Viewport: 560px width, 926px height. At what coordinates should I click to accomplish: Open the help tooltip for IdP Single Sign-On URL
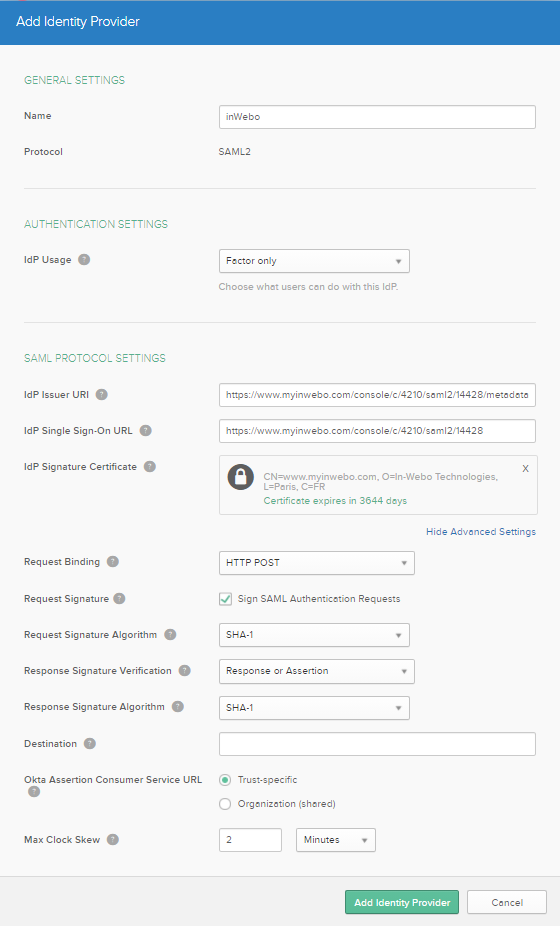(x=145, y=431)
